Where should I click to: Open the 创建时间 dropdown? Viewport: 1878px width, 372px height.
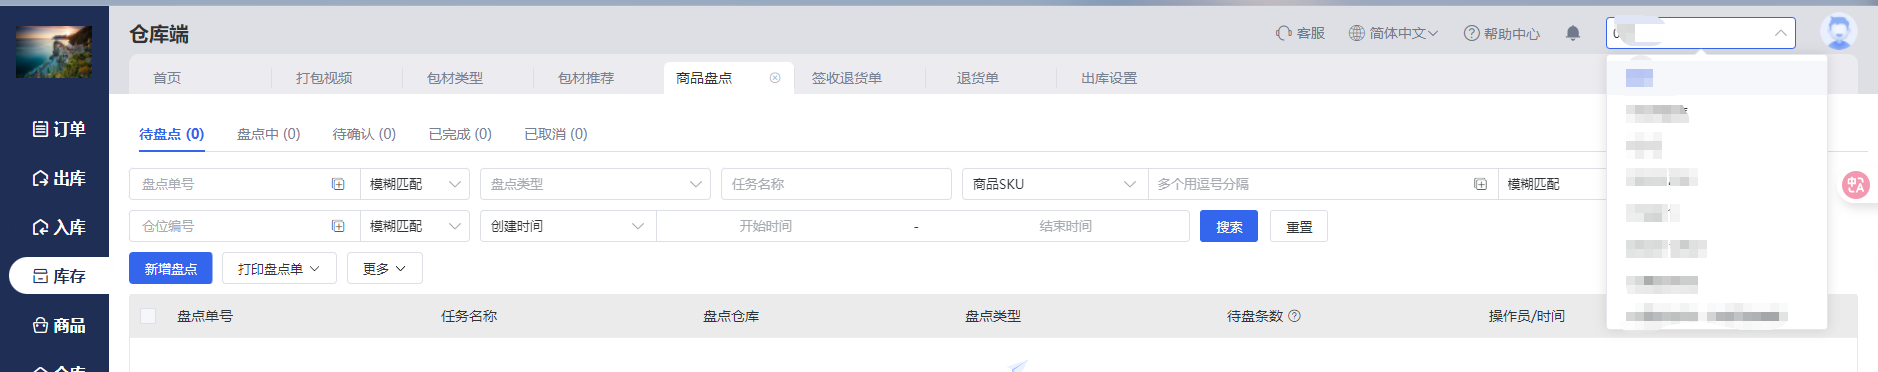coord(568,226)
